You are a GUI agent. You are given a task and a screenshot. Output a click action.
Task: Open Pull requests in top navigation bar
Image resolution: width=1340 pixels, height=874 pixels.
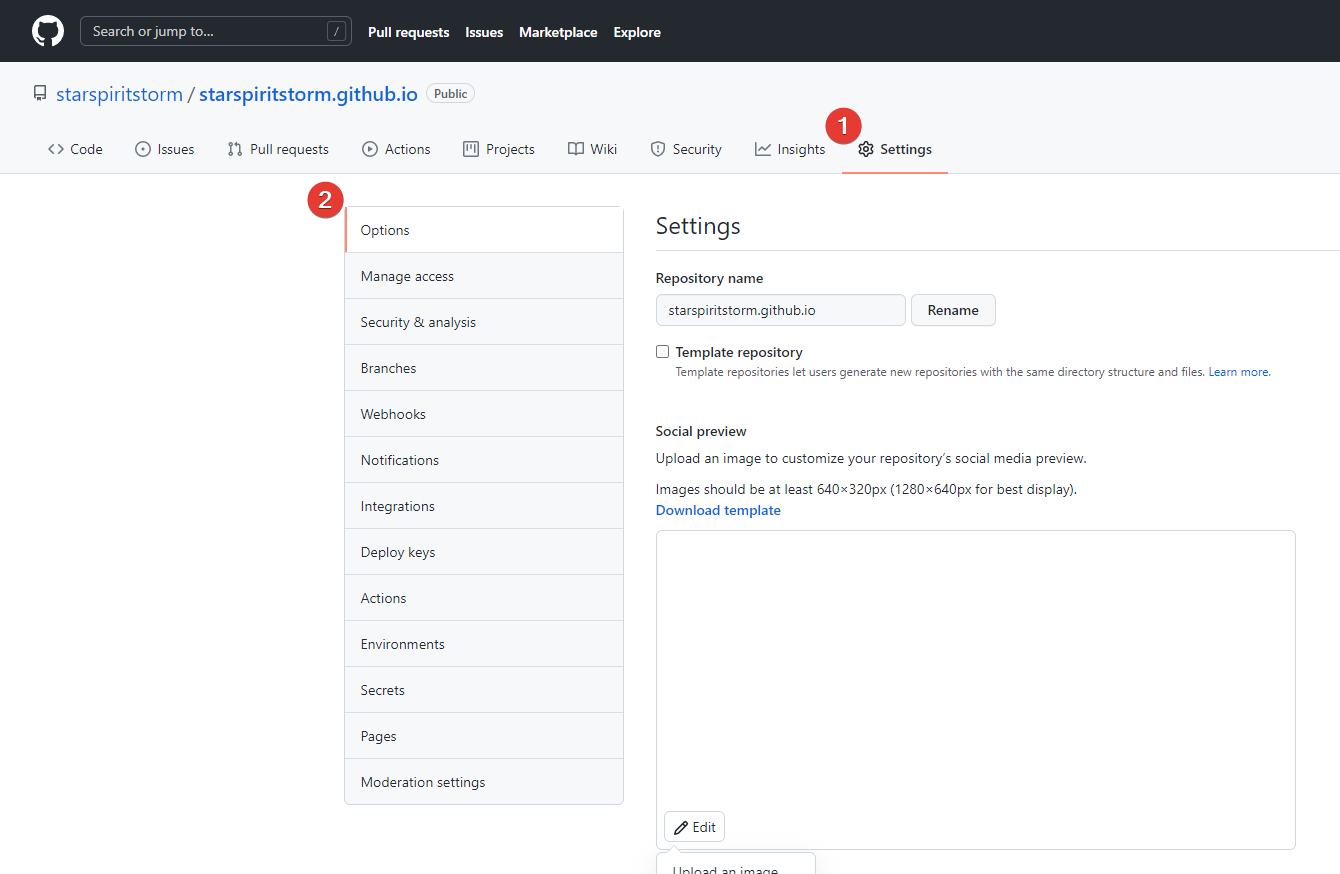point(409,32)
